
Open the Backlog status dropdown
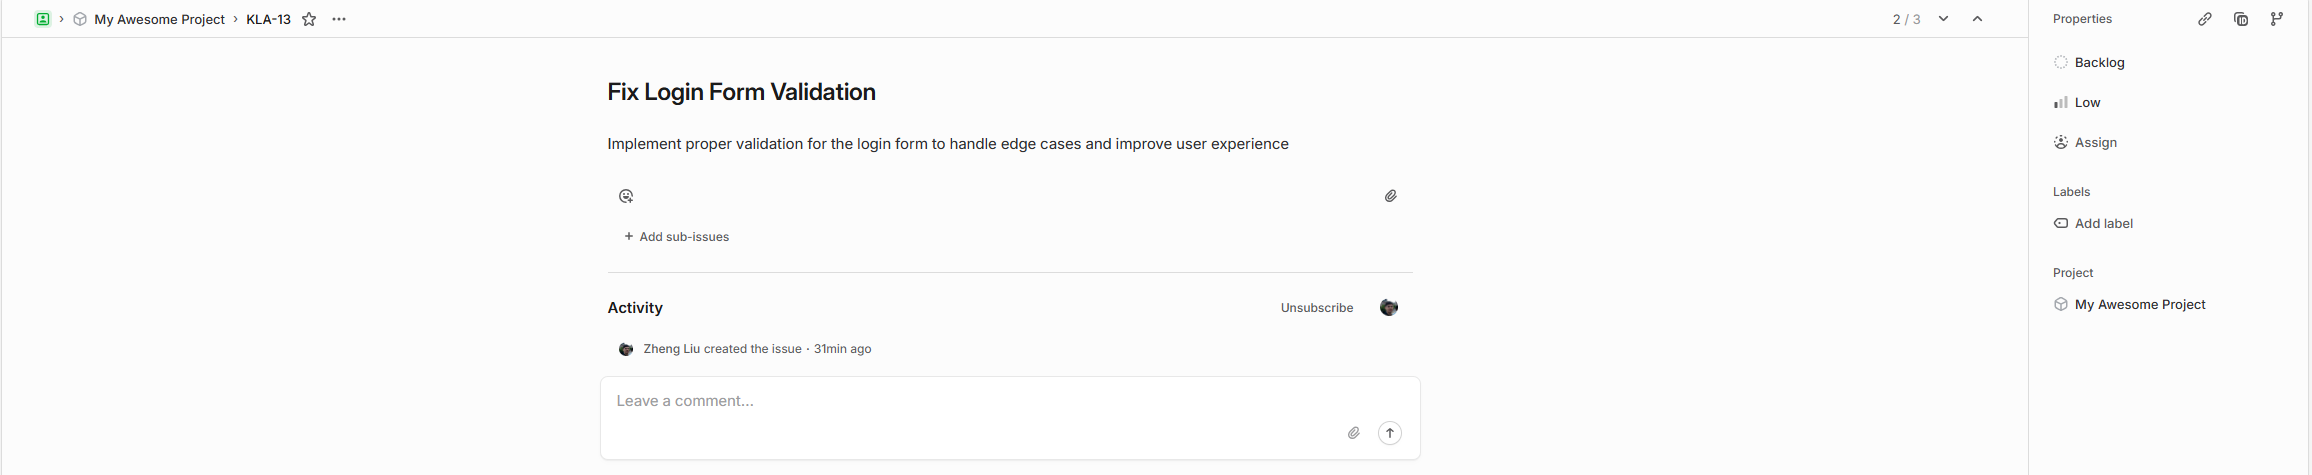coord(2098,62)
